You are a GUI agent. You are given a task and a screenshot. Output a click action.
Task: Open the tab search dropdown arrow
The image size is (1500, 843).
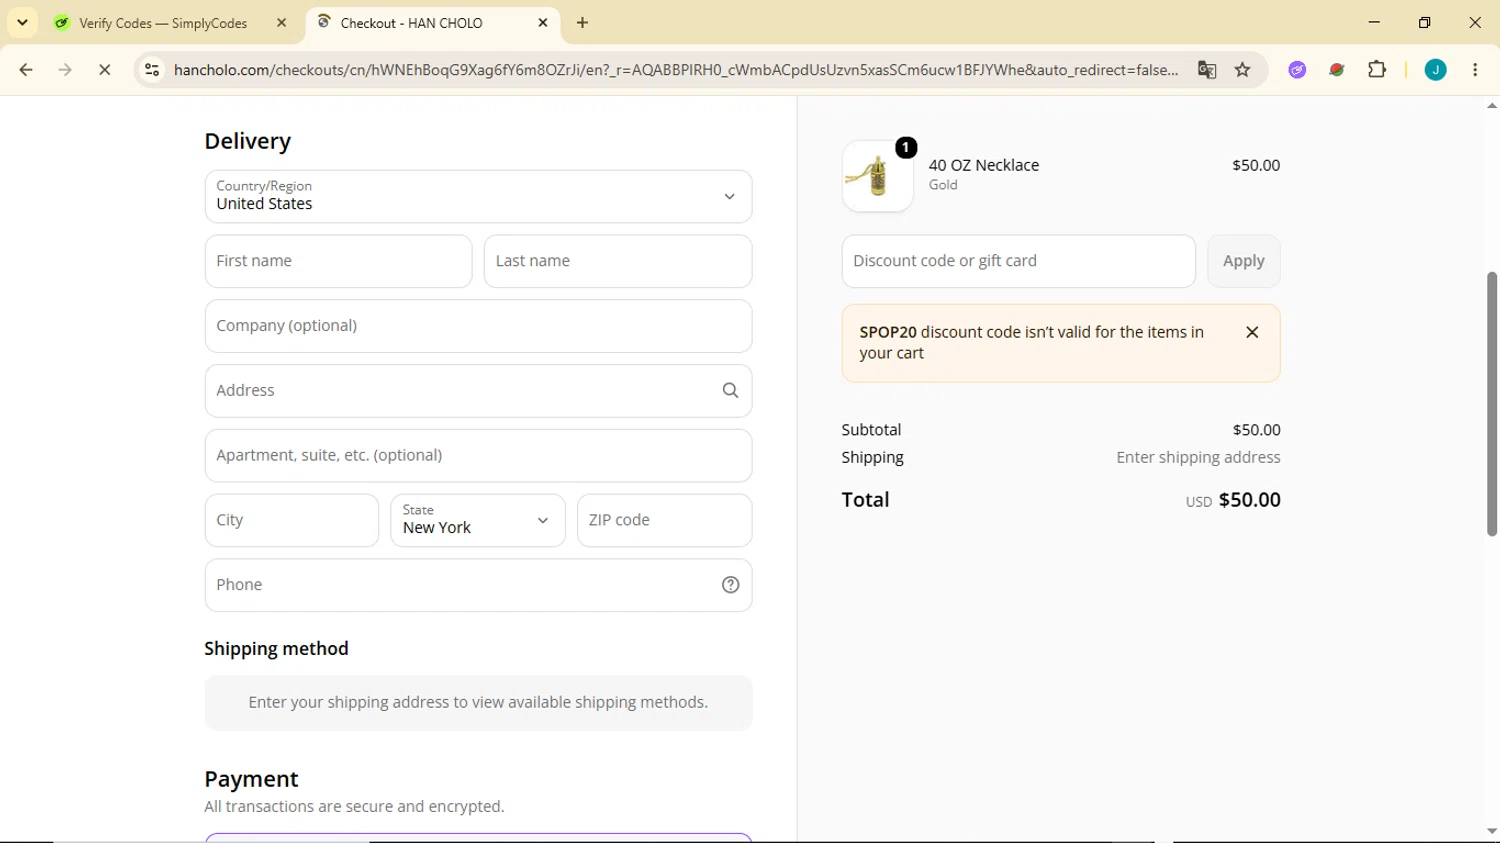(x=22, y=22)
